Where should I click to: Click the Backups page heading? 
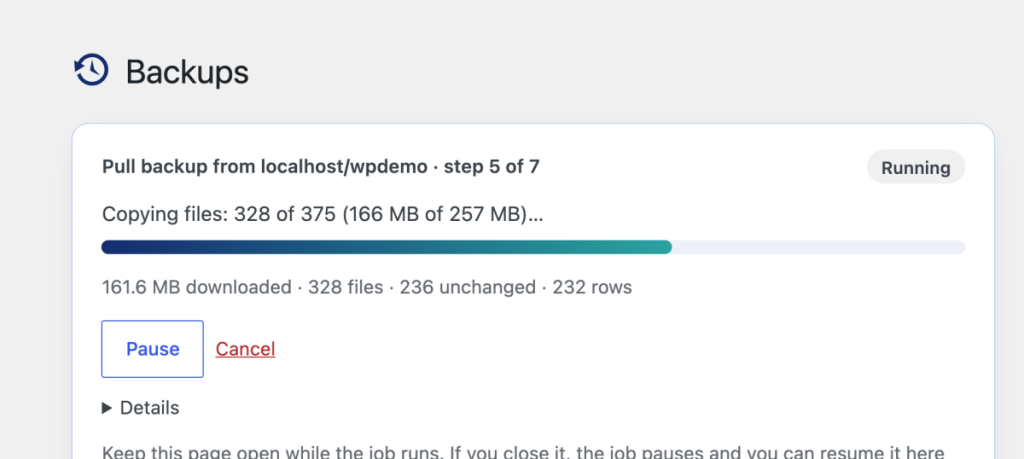click(x=187, y=72)
